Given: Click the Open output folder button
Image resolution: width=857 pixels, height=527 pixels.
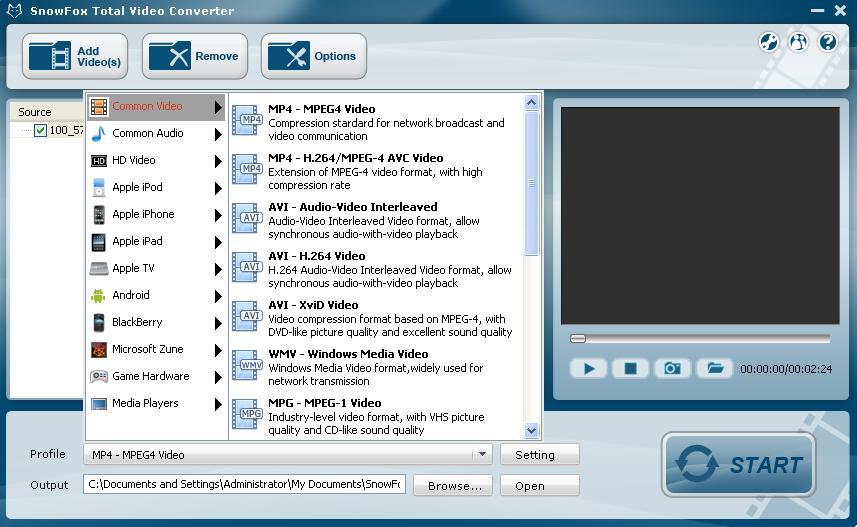Looking at the screenshot, I should click(x=539, y=485).
